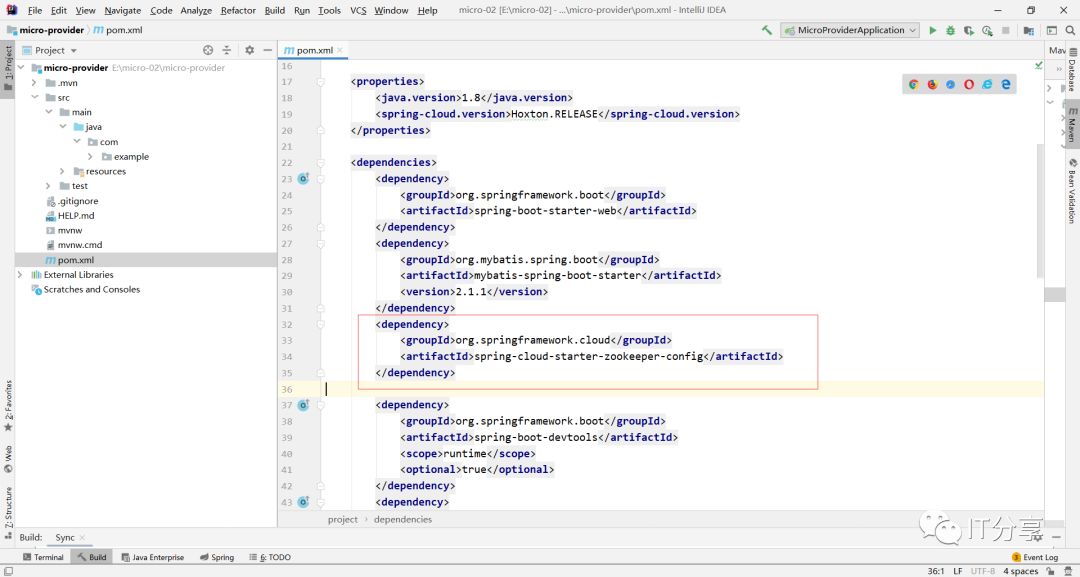The height and width of the screenshot is (577, 1080).
Task: Open the Navigate menu
Action: click(123, 10)
